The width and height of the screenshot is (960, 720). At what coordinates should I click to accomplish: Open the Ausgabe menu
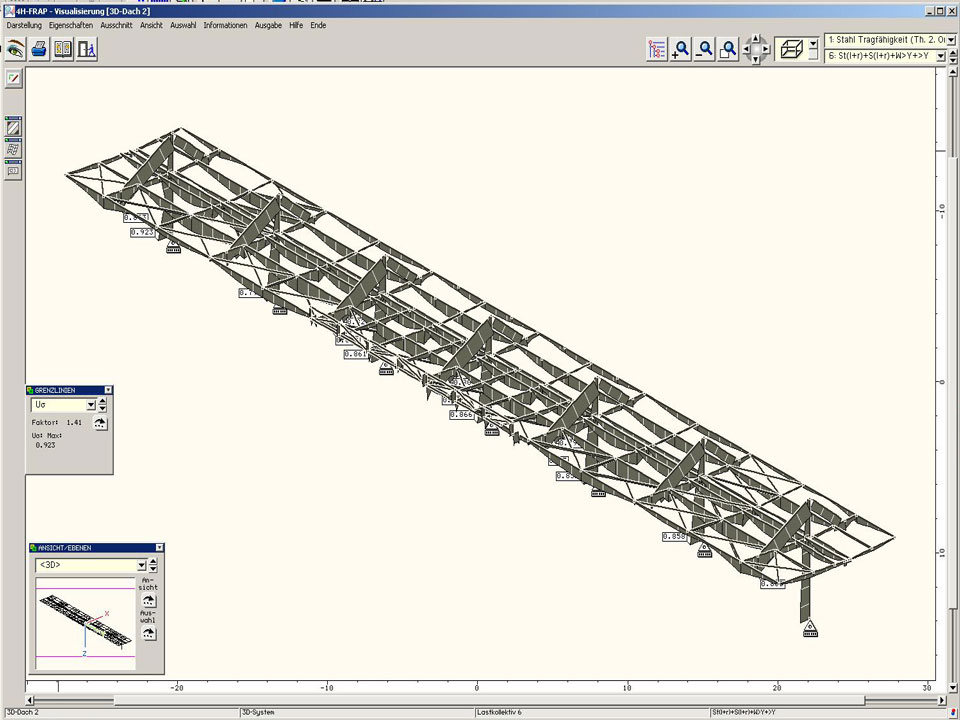pos(268,25)
